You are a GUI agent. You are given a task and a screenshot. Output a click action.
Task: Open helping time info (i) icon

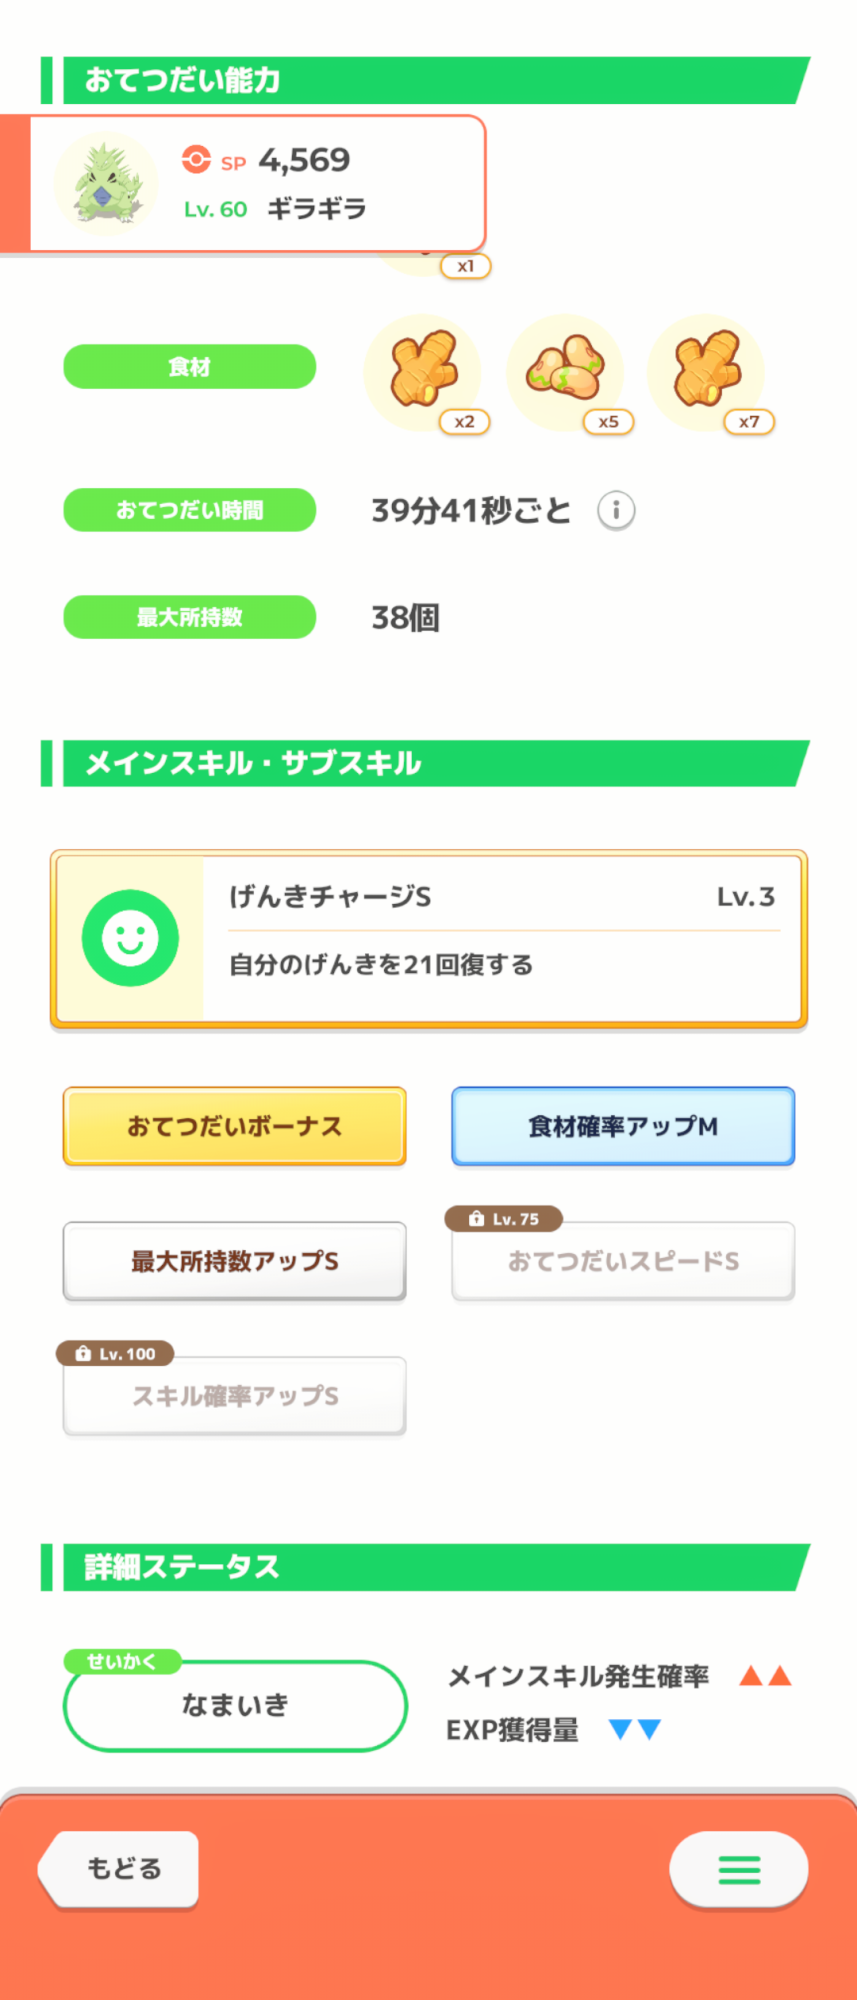(616, 511)
